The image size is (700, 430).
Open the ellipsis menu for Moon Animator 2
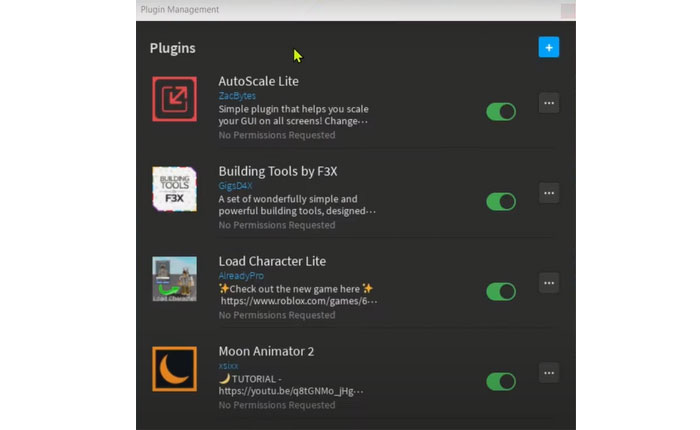pyautogui.click(x=549, y=373)
